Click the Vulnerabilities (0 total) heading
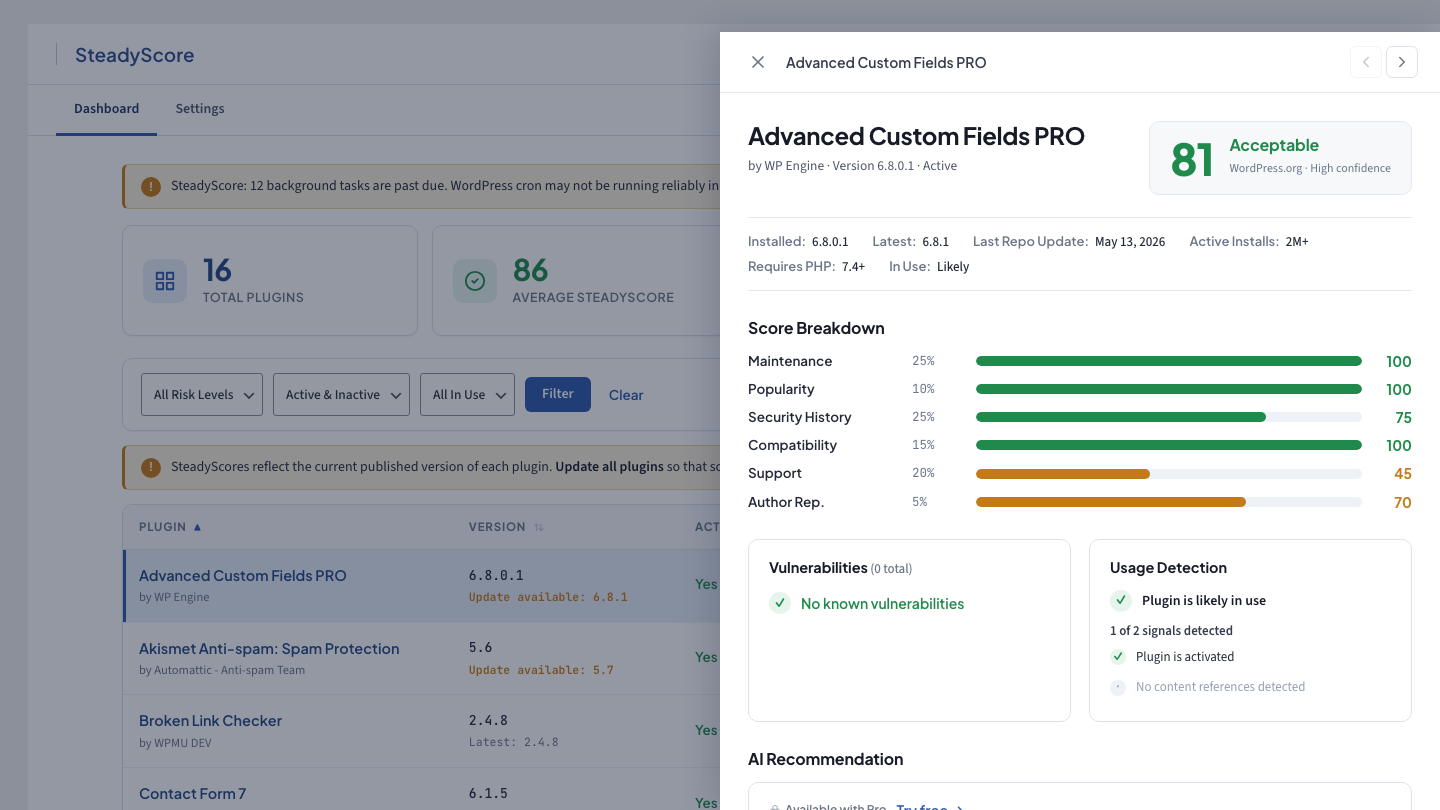The height and width of the screenshot is (810, 1440). pos(840,568)
